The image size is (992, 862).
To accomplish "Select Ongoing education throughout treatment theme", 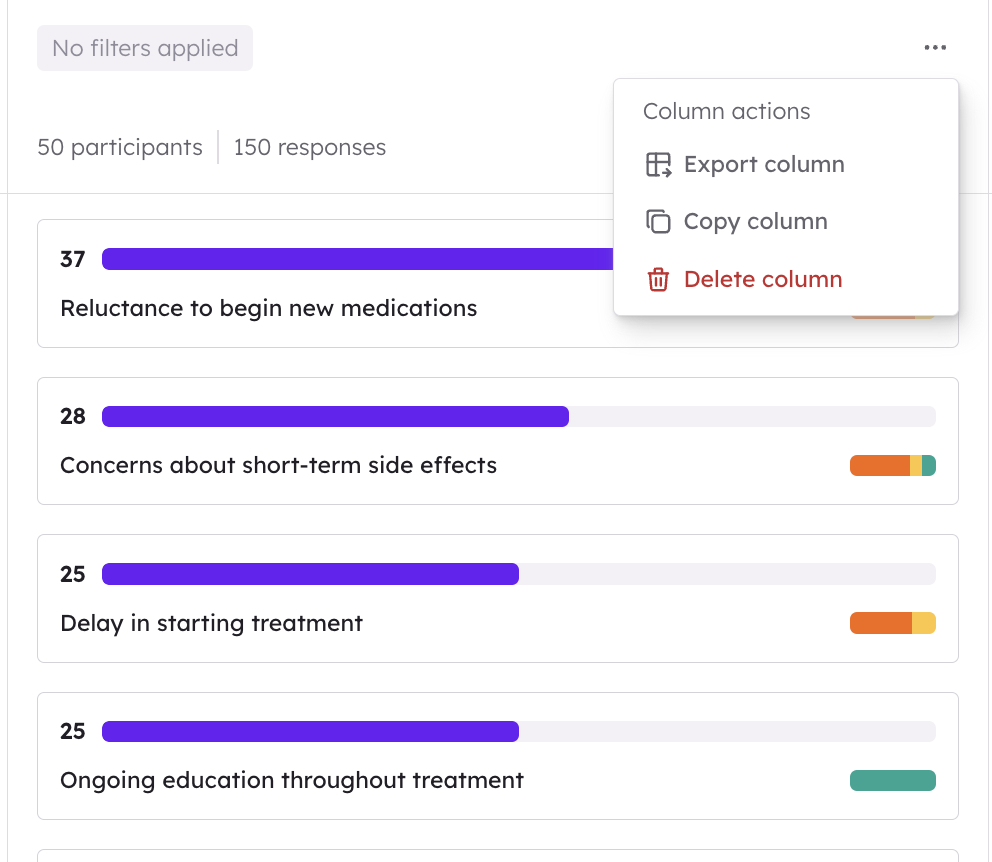I will pyautogui.click(x=292, y=780).
